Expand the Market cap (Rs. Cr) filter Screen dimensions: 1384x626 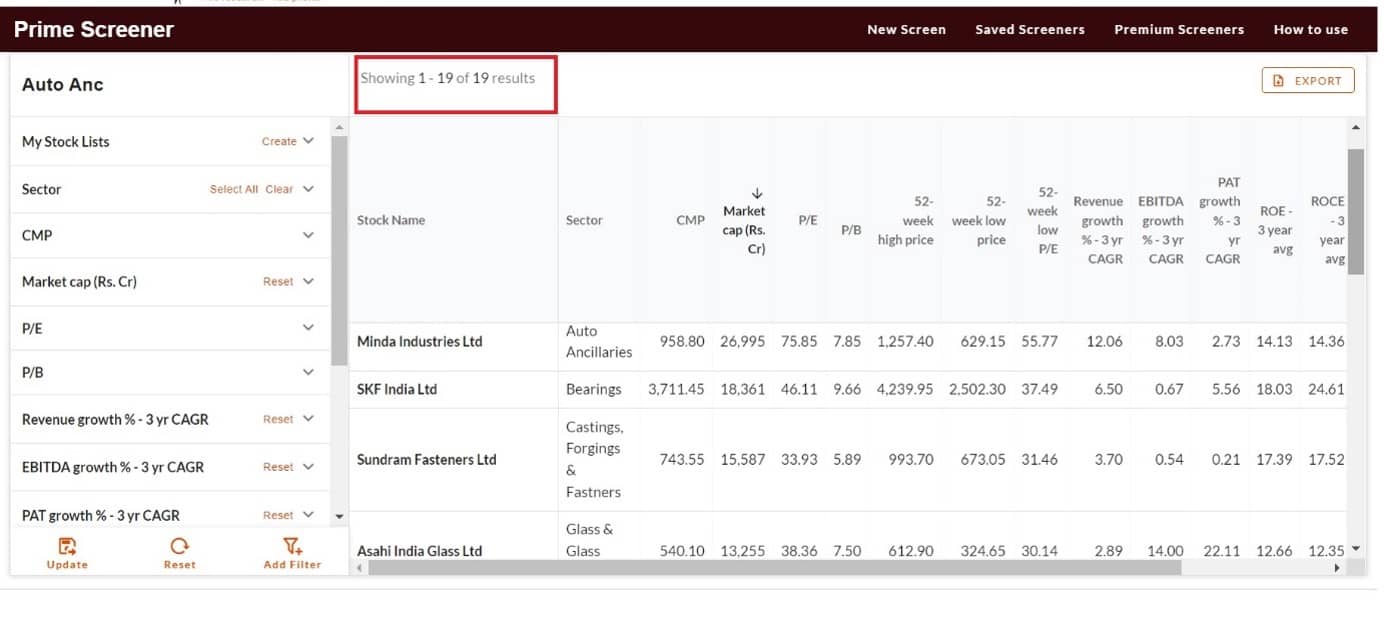(308, 282)
